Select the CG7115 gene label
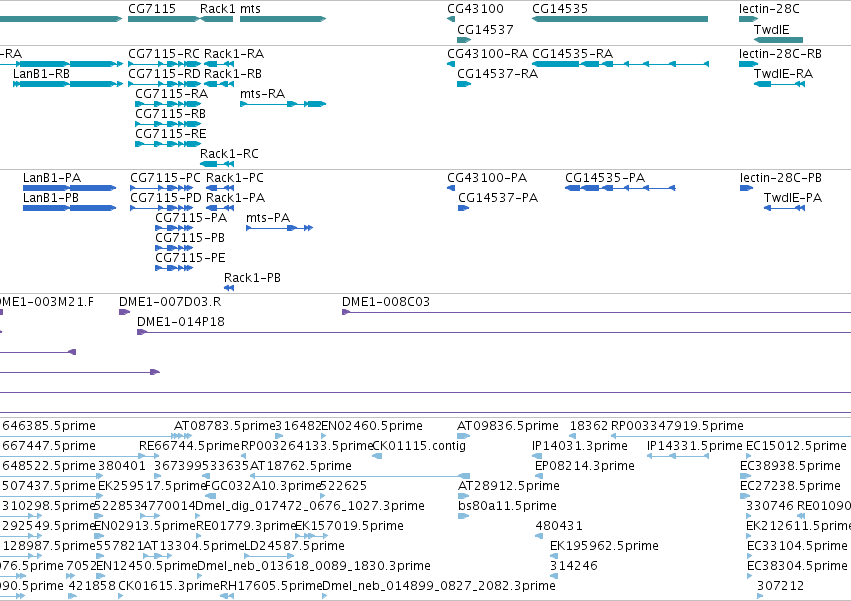 (x=152, y=9)
